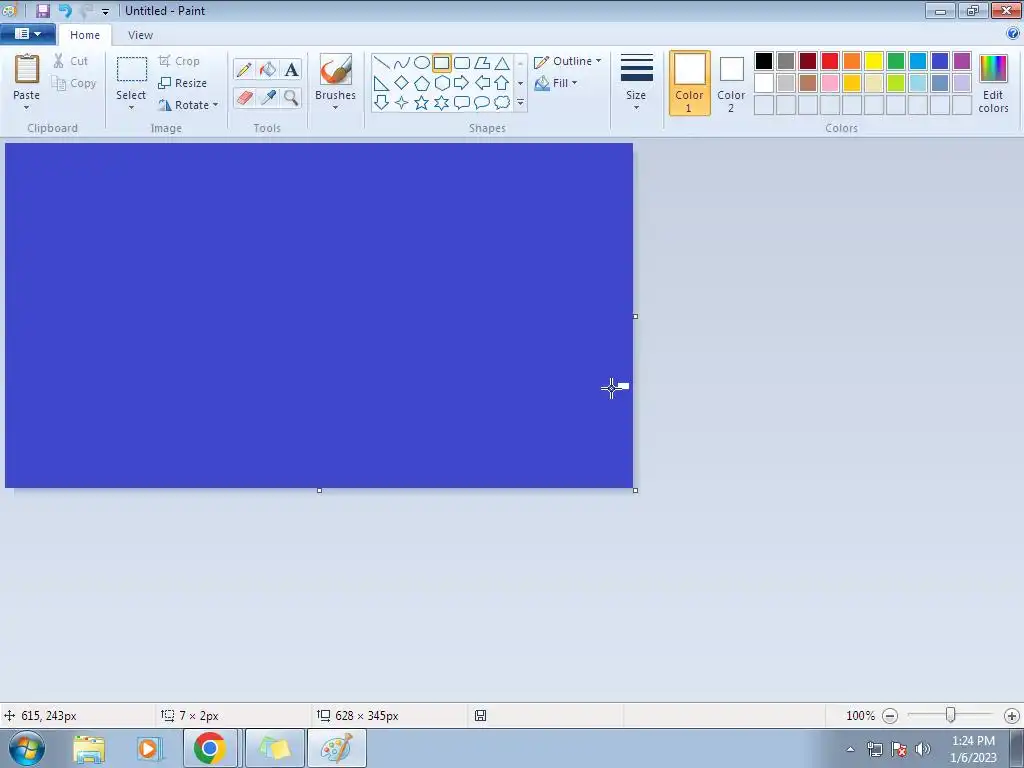The image size is (1024, 768).
Task: Undo the last action
Action: click(x=65, y=10)
